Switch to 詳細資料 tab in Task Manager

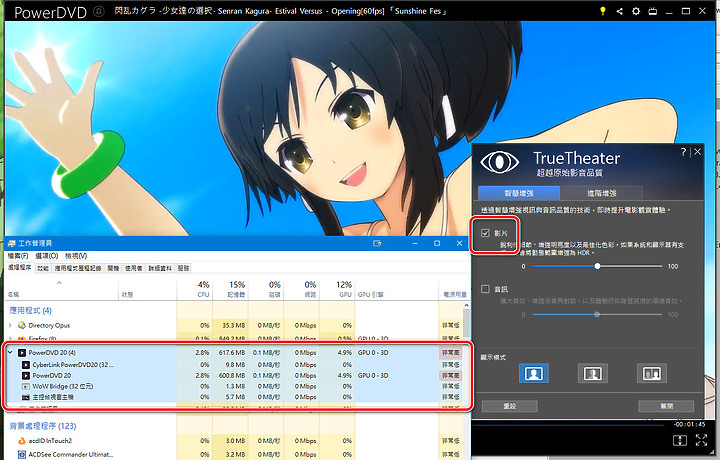(x=160, y=268)
